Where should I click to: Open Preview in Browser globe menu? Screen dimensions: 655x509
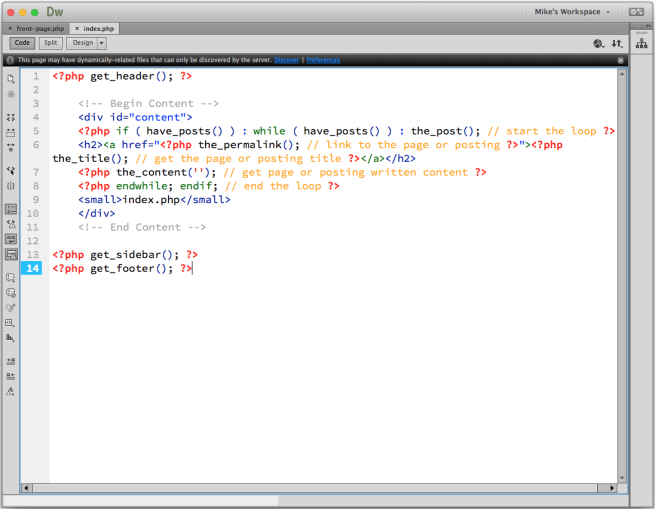(599, 43)
